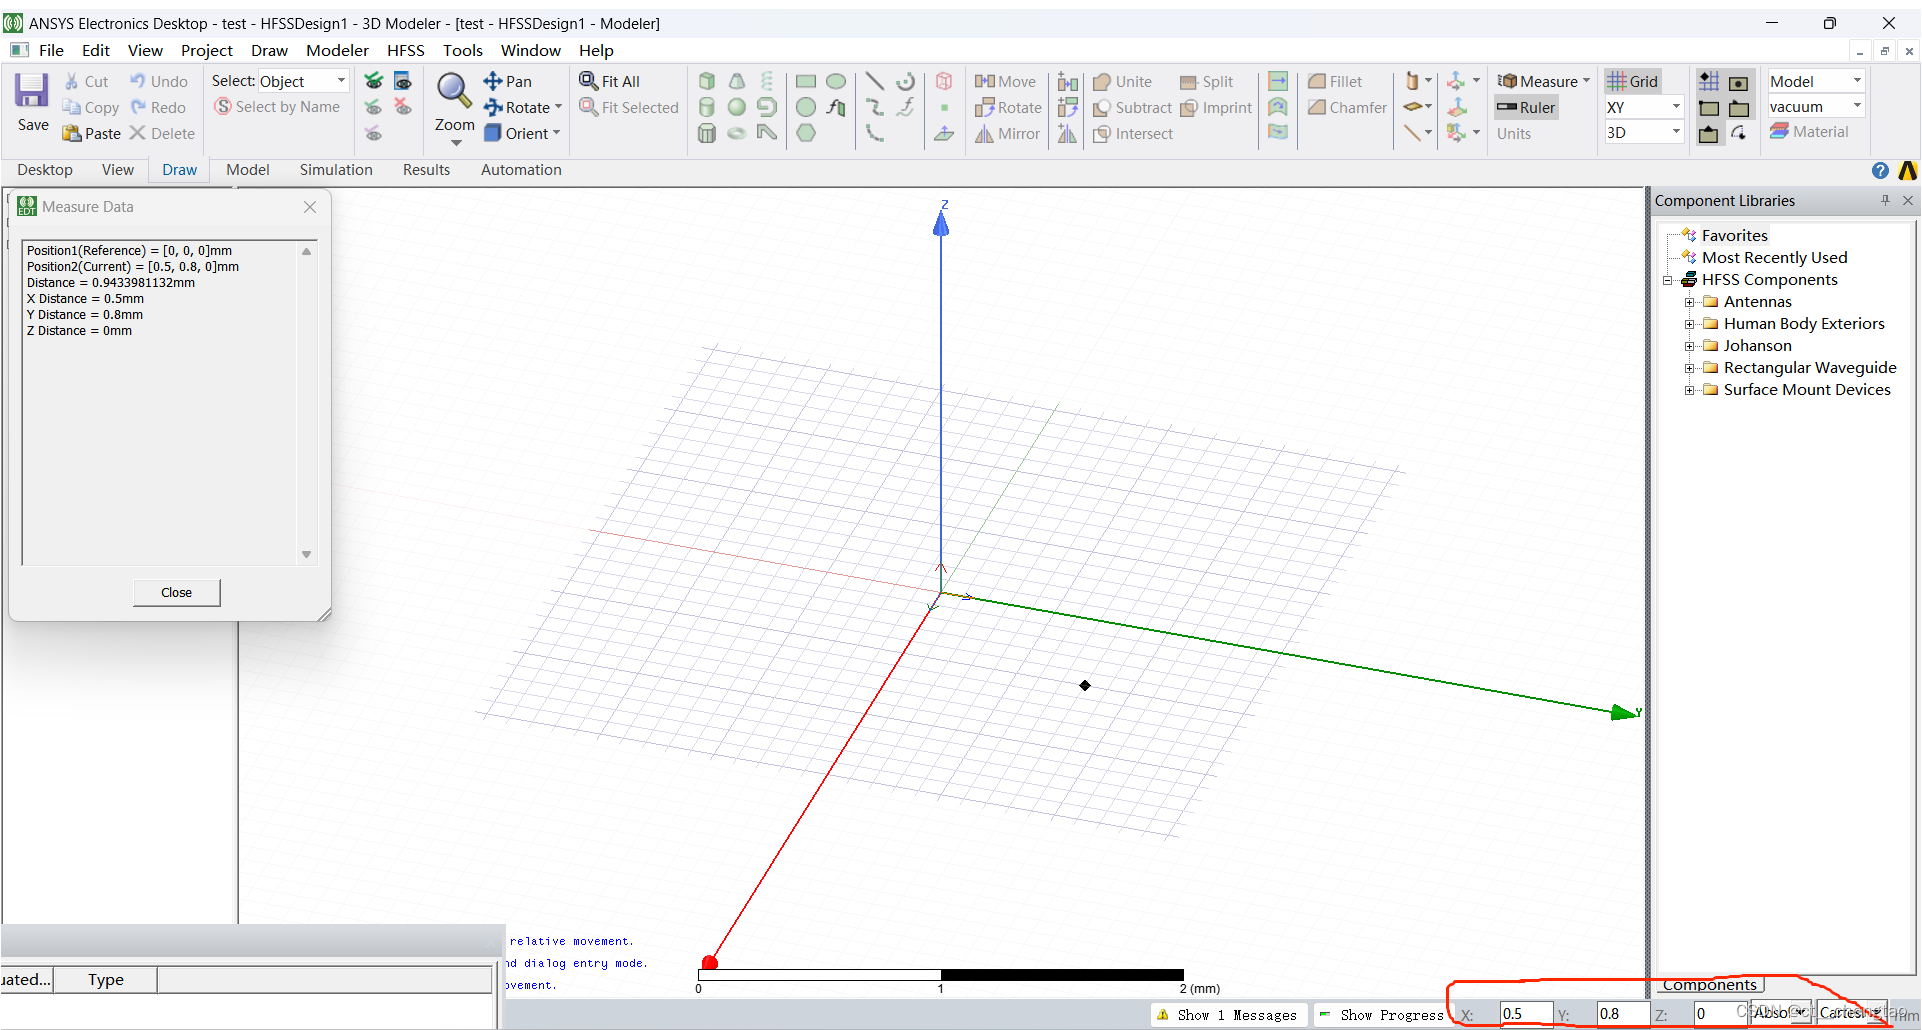This screenshot has width=1922, height=1030.
Task: Insert a plane
Action: (944, 133)
